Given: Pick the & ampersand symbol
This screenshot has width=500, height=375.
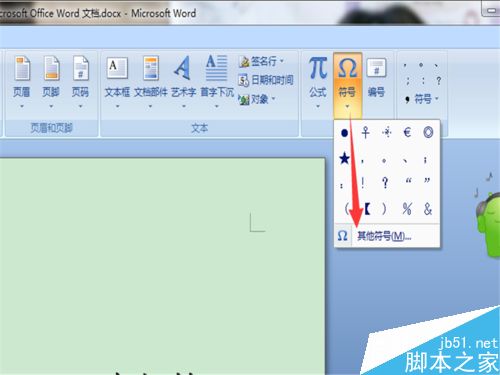Looking at the screenshot, I should click(x=428, y=209).
